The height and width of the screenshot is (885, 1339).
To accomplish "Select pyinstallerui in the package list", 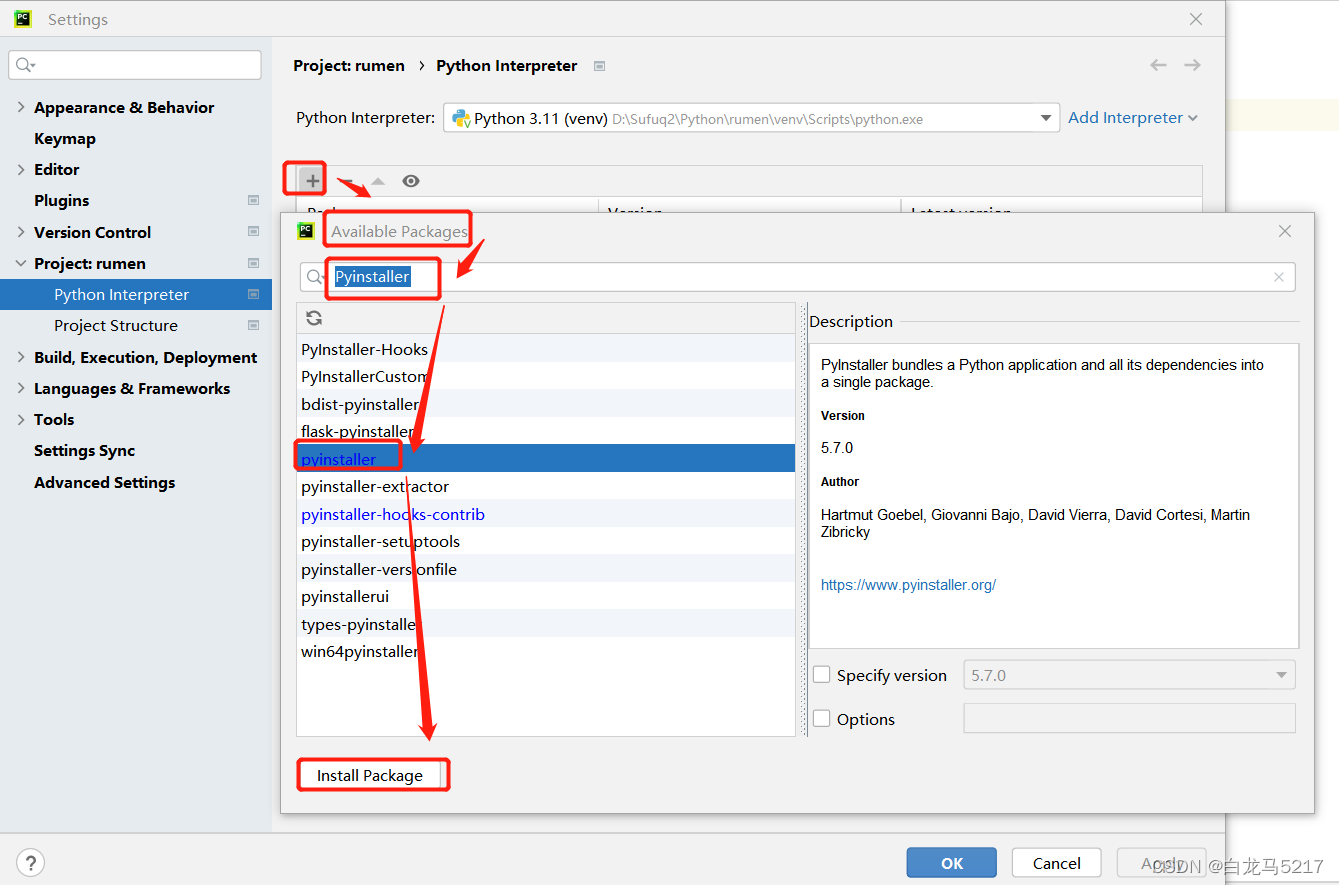I will pyautogui.click(x=546, y=596).
